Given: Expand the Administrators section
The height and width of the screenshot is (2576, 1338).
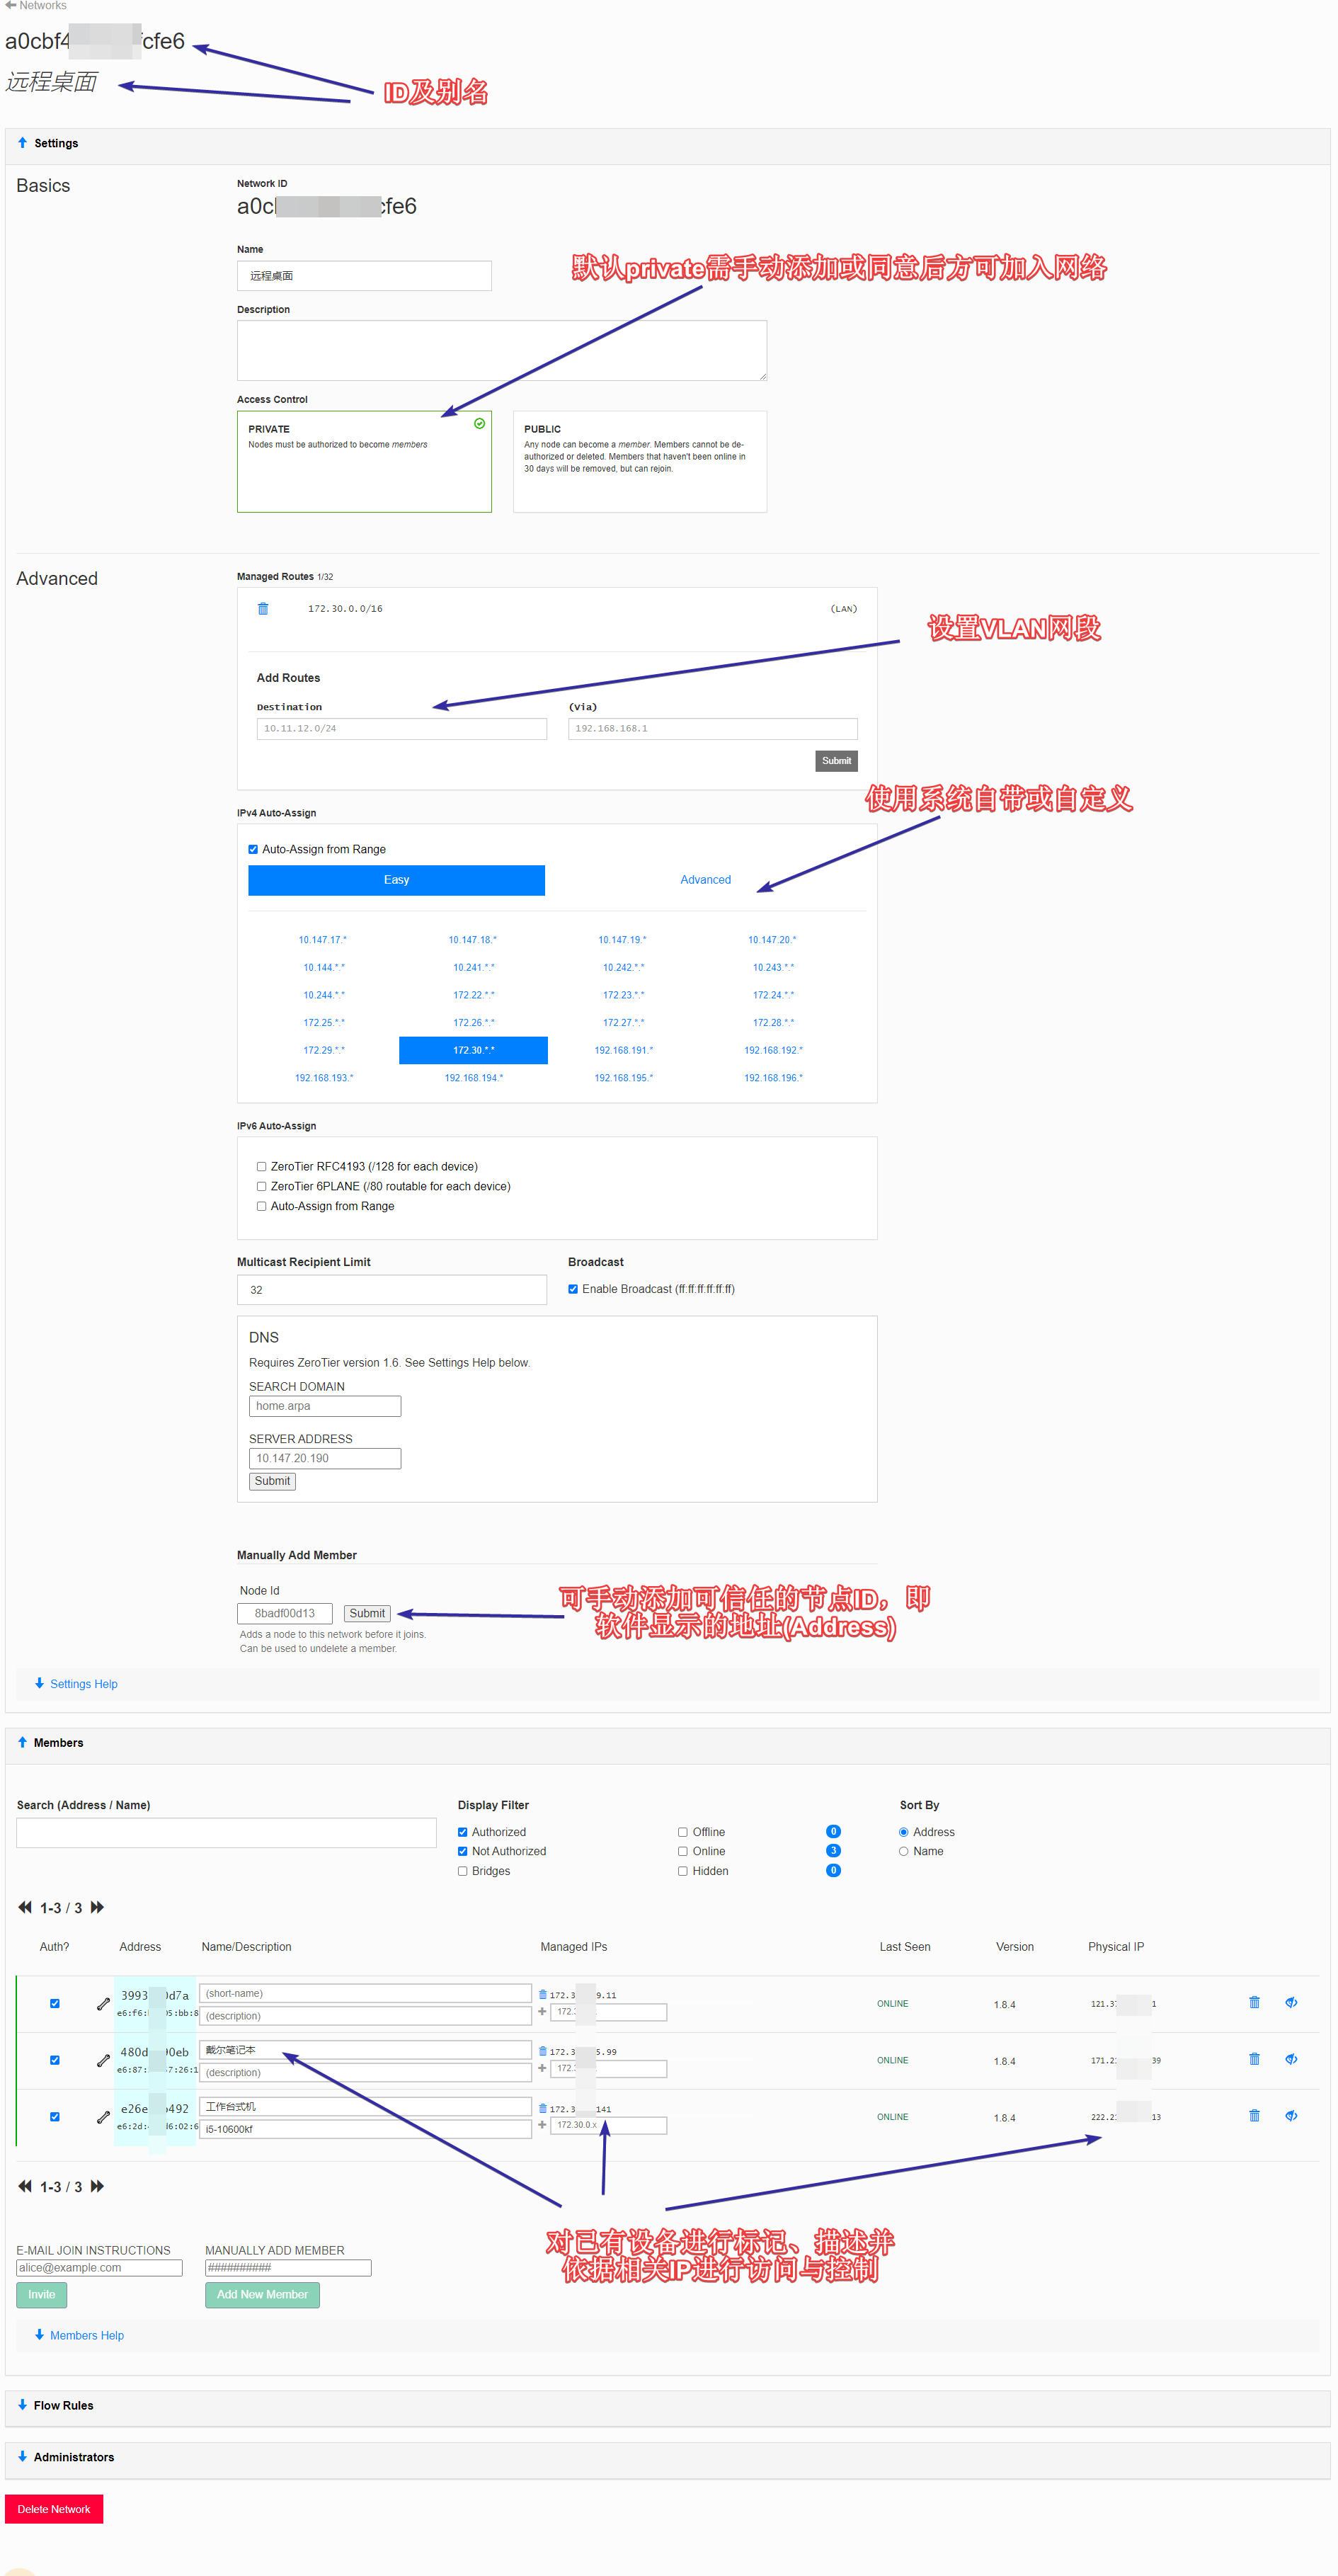Looking at the screenshot, I should (73, 2457).
